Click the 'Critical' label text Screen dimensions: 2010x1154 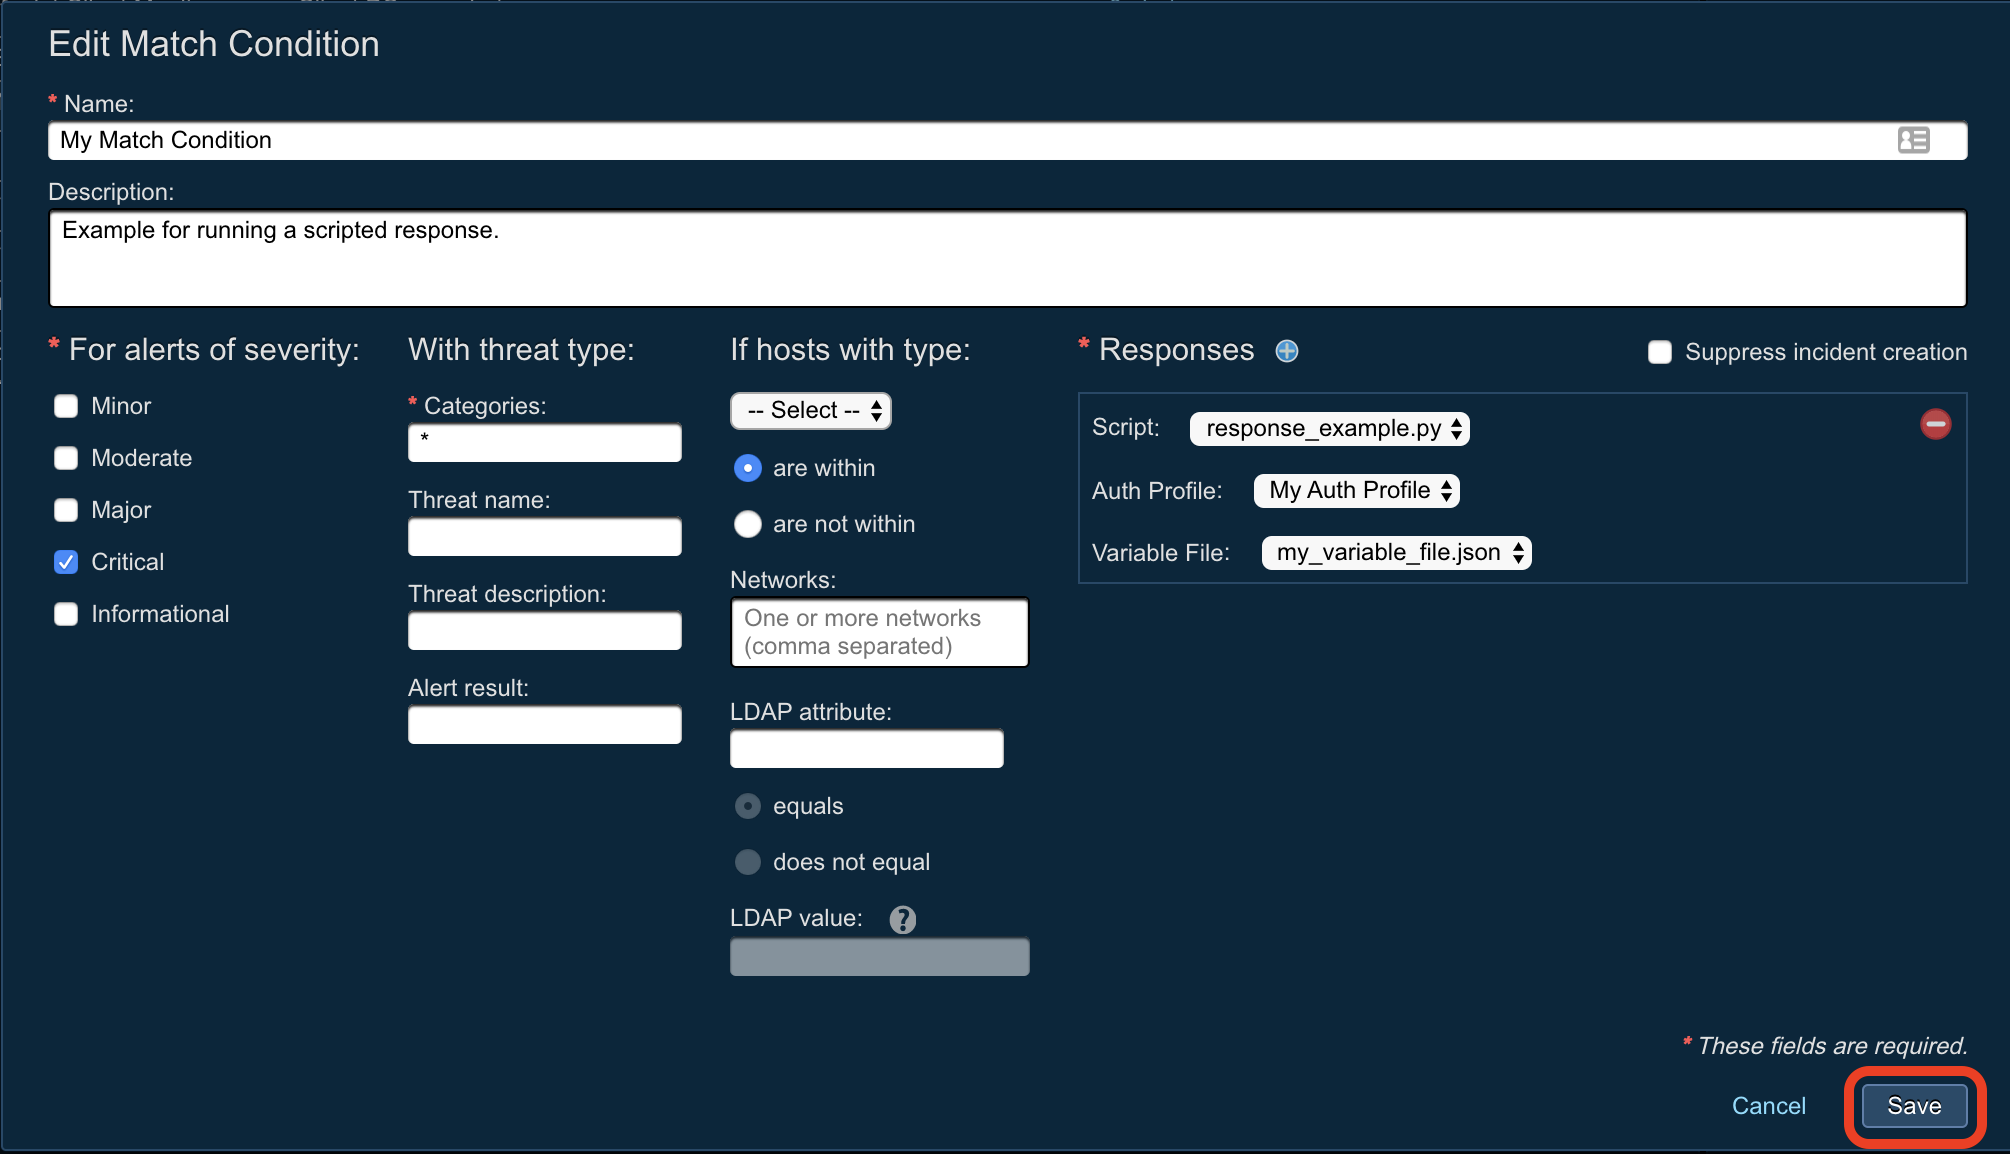pyautogui.click(x=127, y=562)
